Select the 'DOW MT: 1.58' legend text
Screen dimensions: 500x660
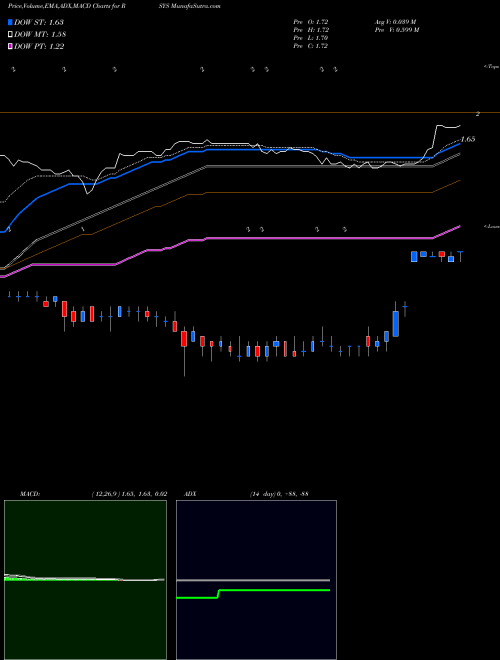click(x=40, y=35)
